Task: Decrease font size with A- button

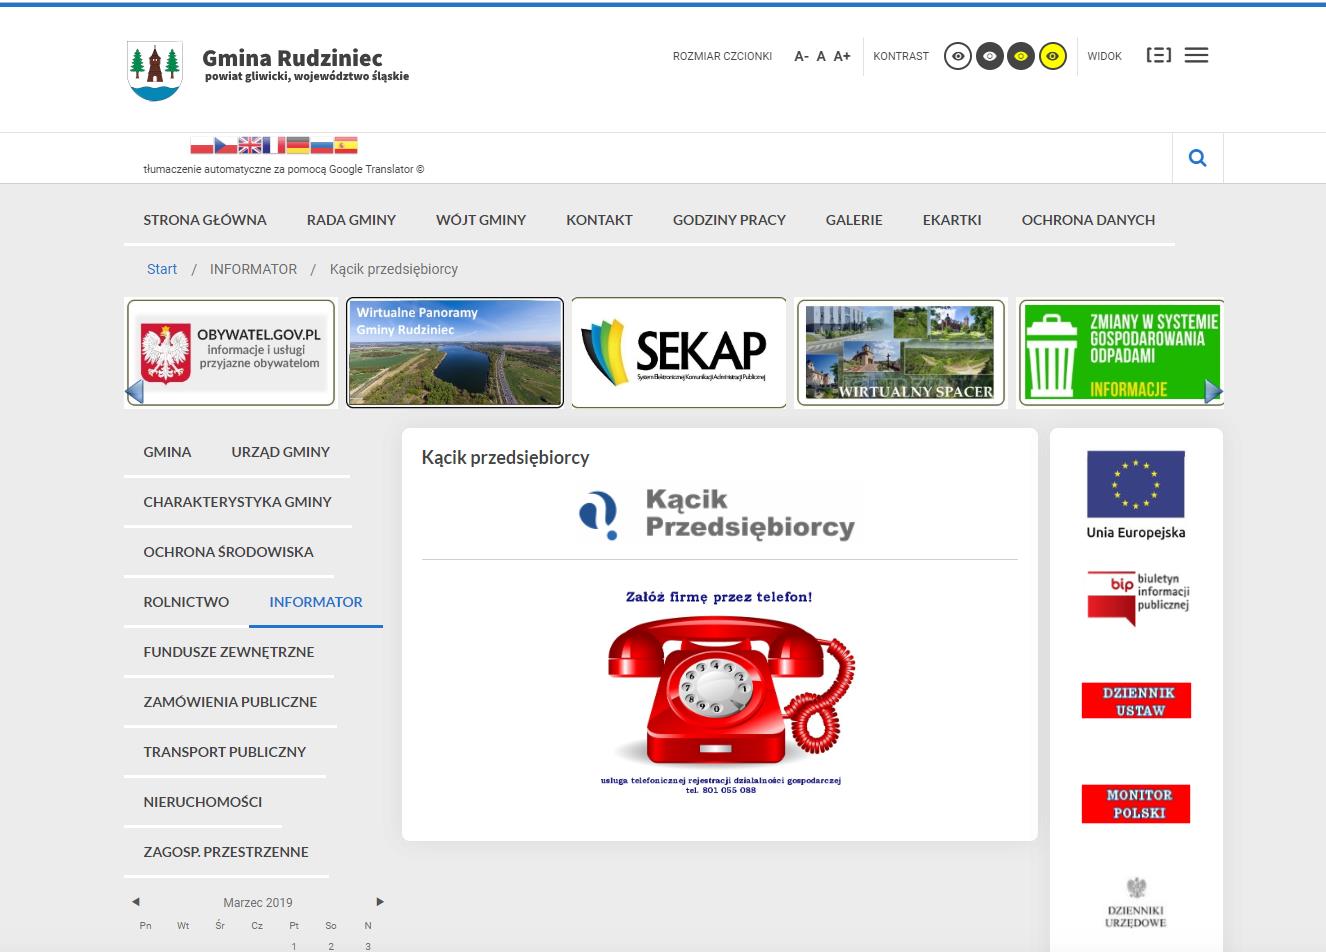Action: click(801, 57)
